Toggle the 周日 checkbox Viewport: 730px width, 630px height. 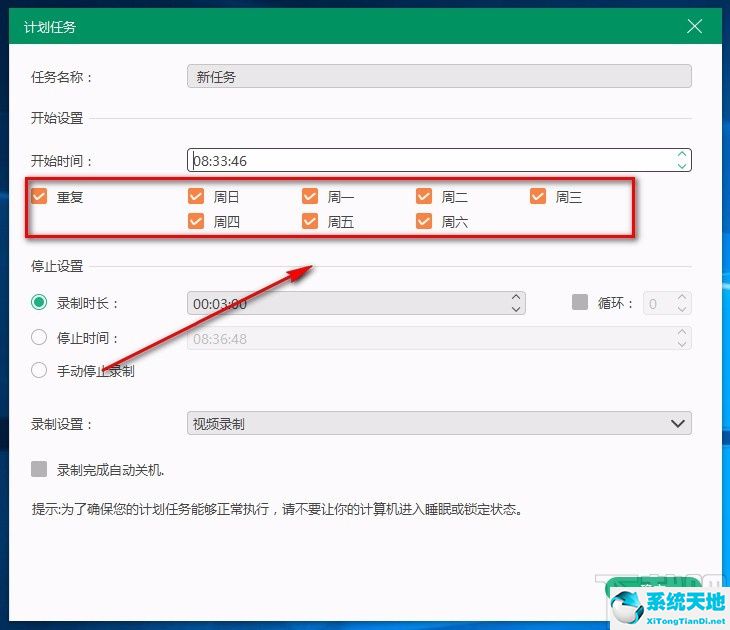tap(196, 196)
